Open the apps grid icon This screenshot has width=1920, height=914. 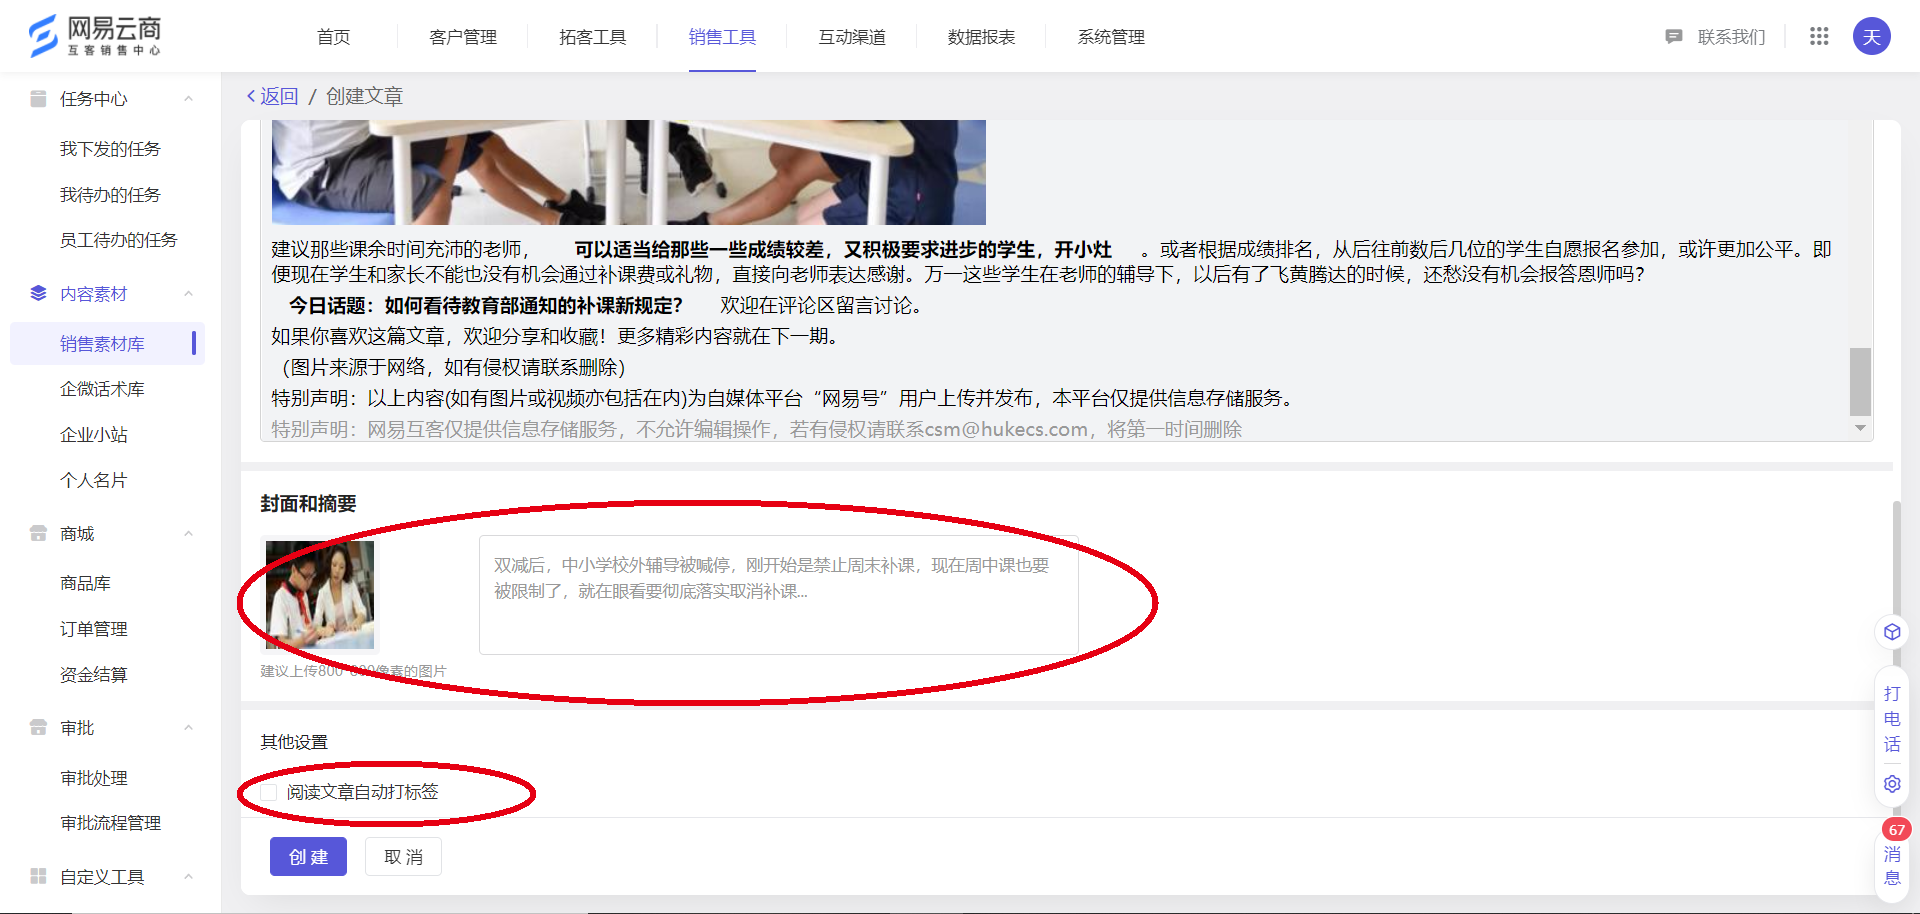click(x=1819, y=36)
